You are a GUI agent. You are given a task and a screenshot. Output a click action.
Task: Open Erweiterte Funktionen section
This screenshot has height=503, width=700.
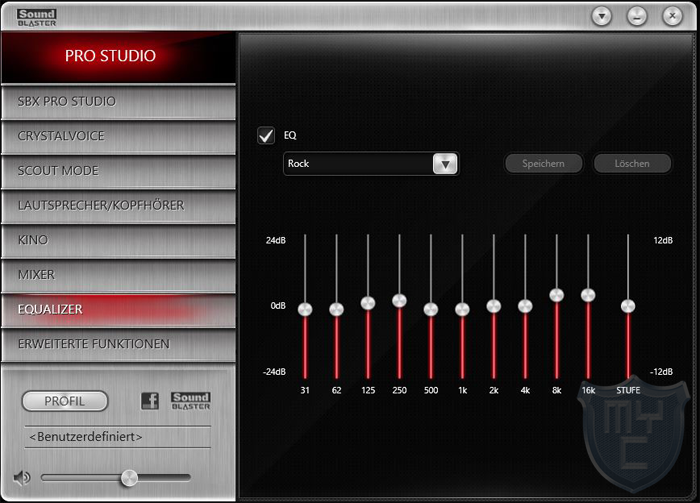118,344
